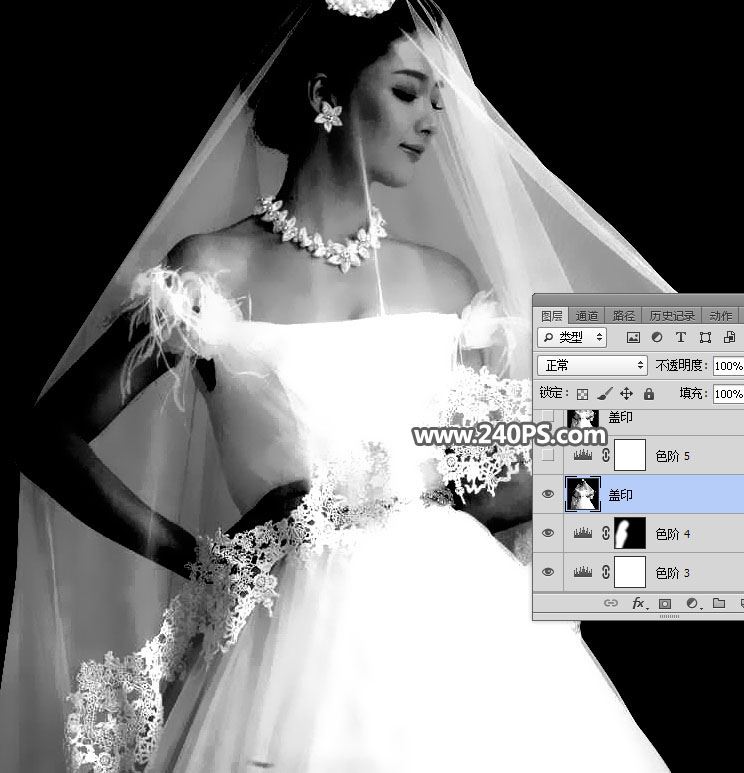Open layer style fx menu
744x773 pixels.
638,604
